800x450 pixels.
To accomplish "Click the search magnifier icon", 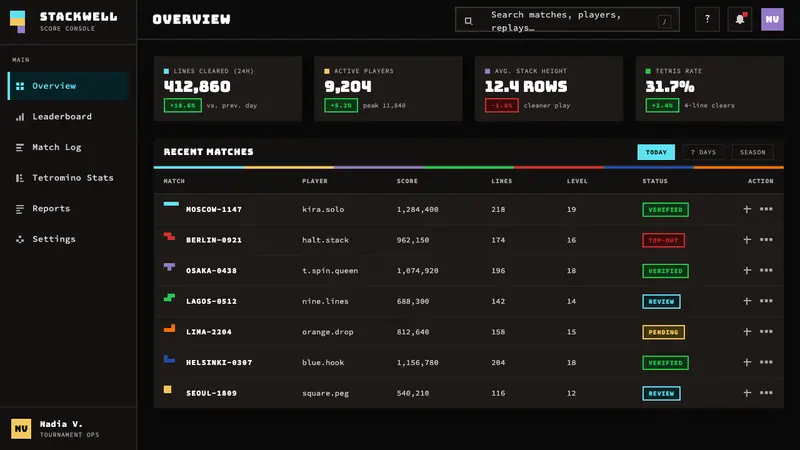I will [x=468, y=21].
